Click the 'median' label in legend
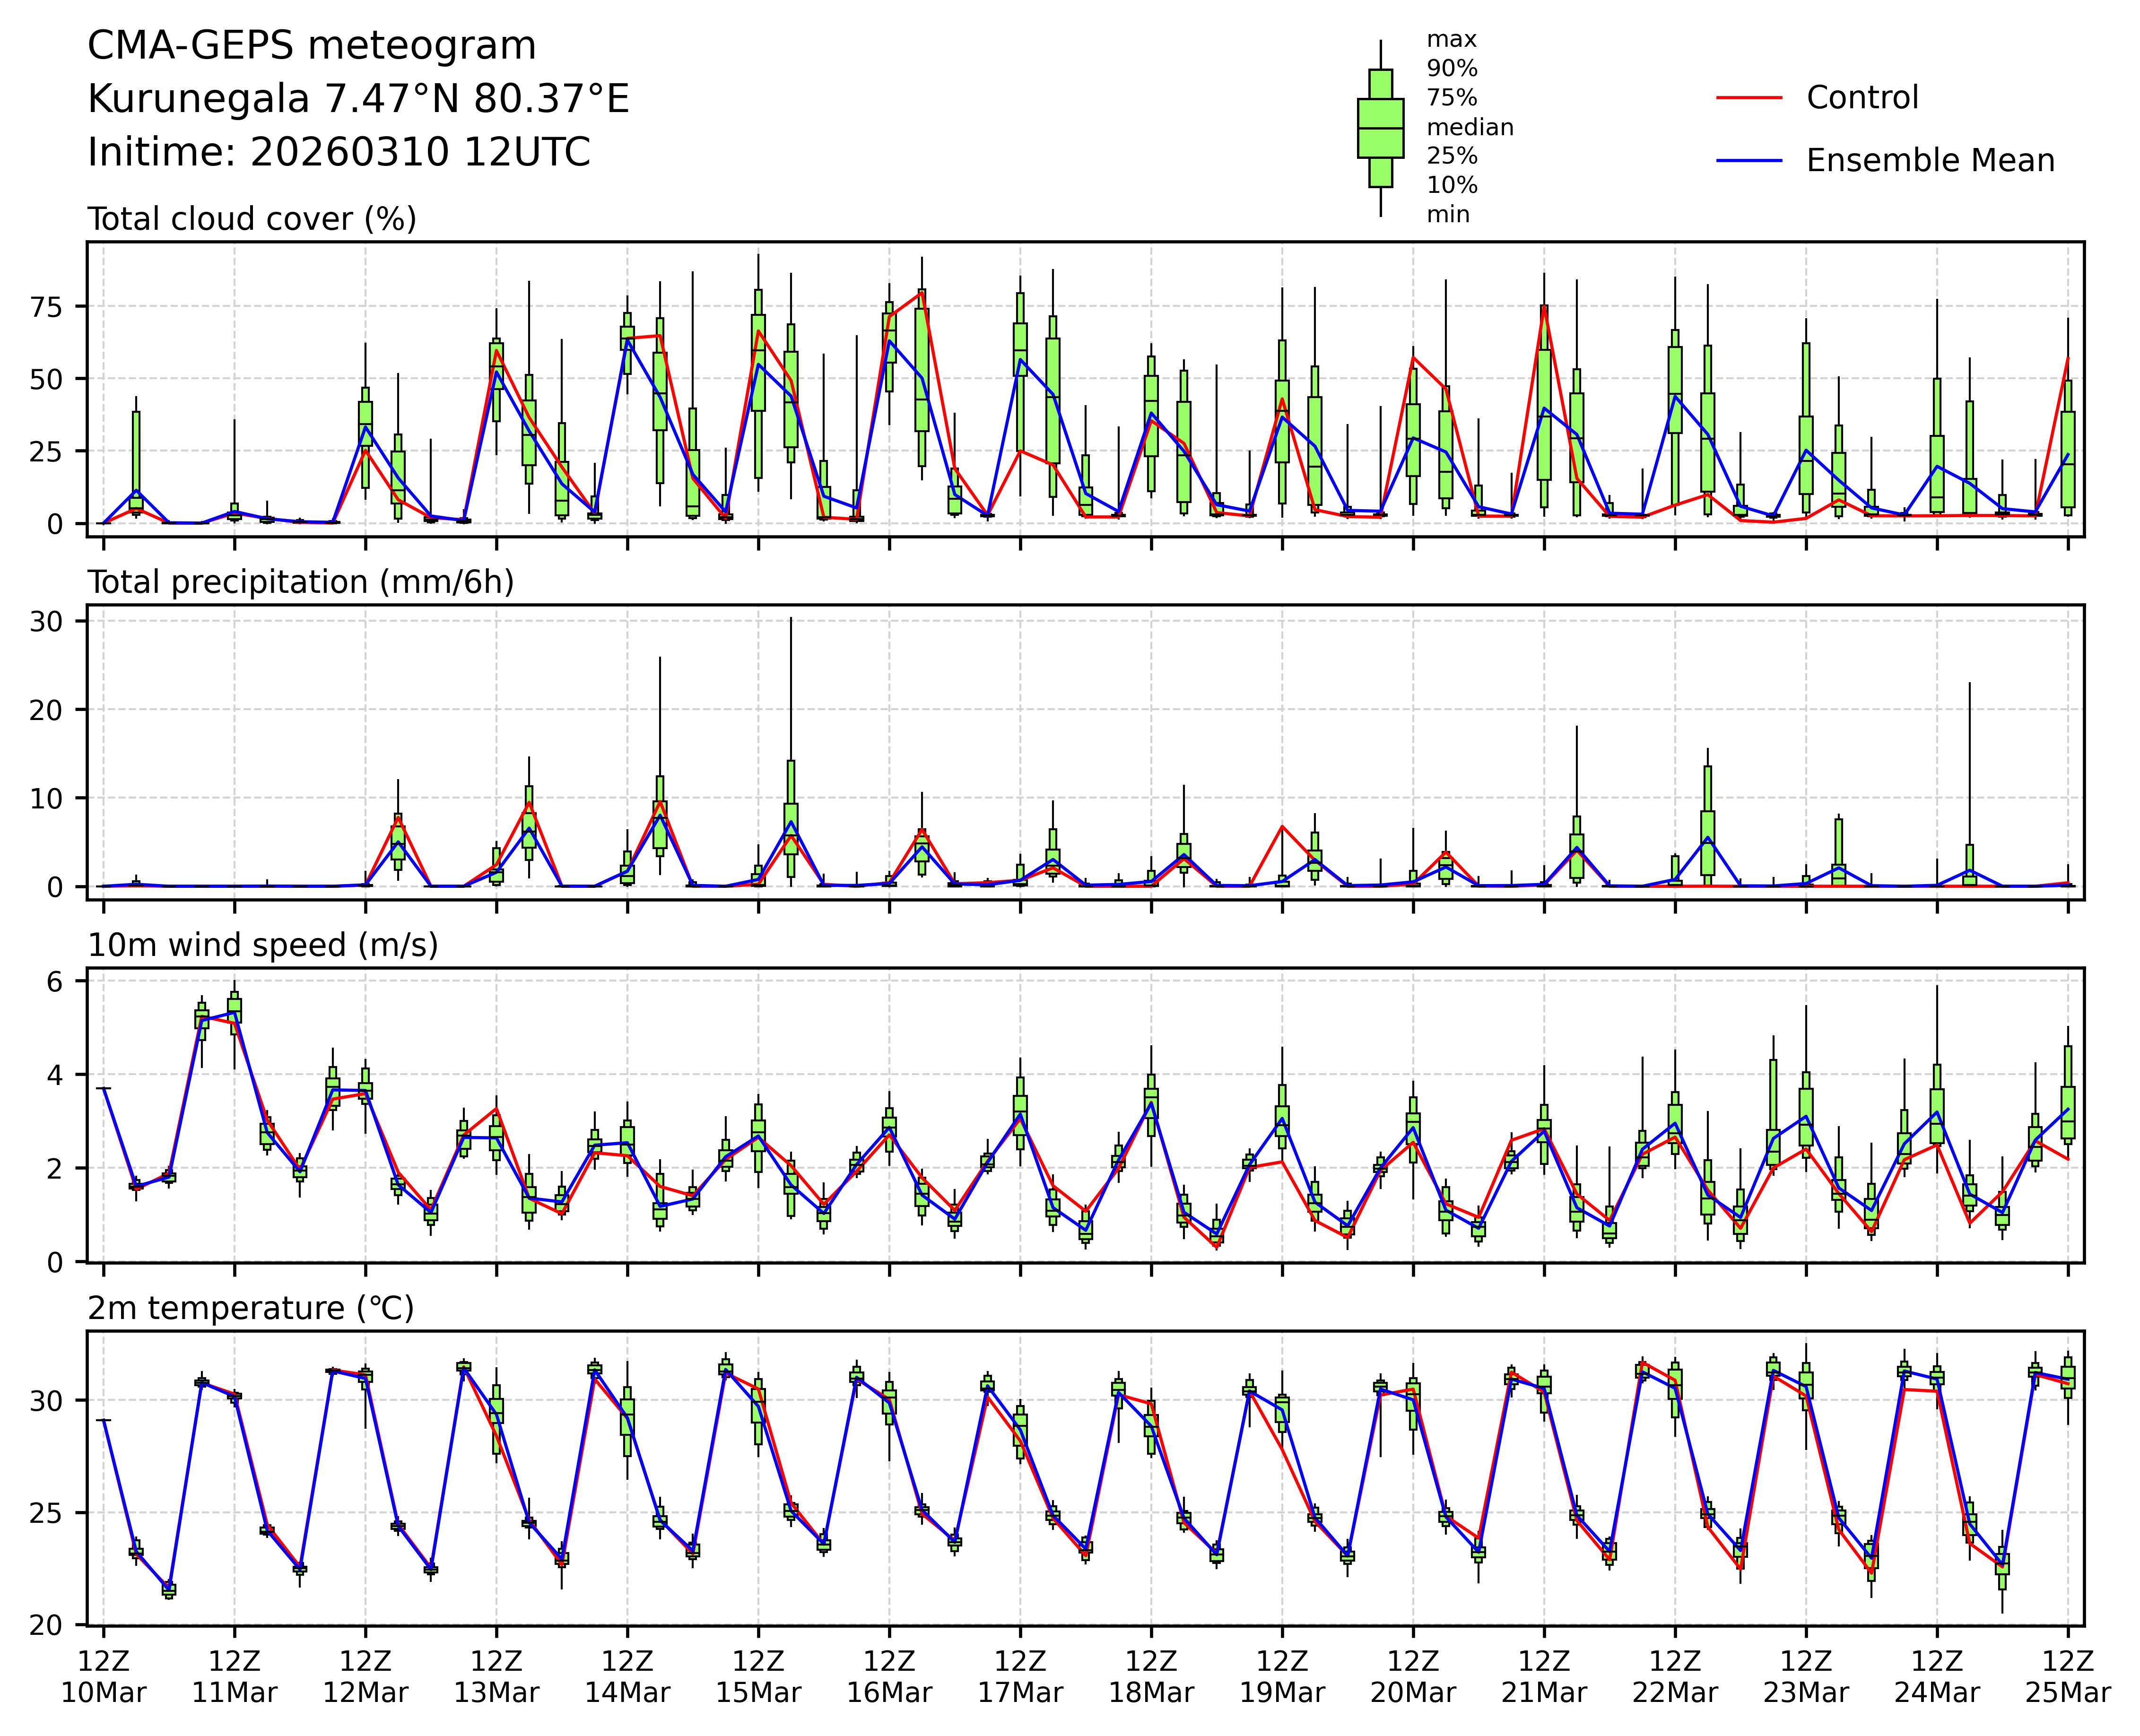Viewport: 2140px width, 1736px height. [x=1469, y=127]
